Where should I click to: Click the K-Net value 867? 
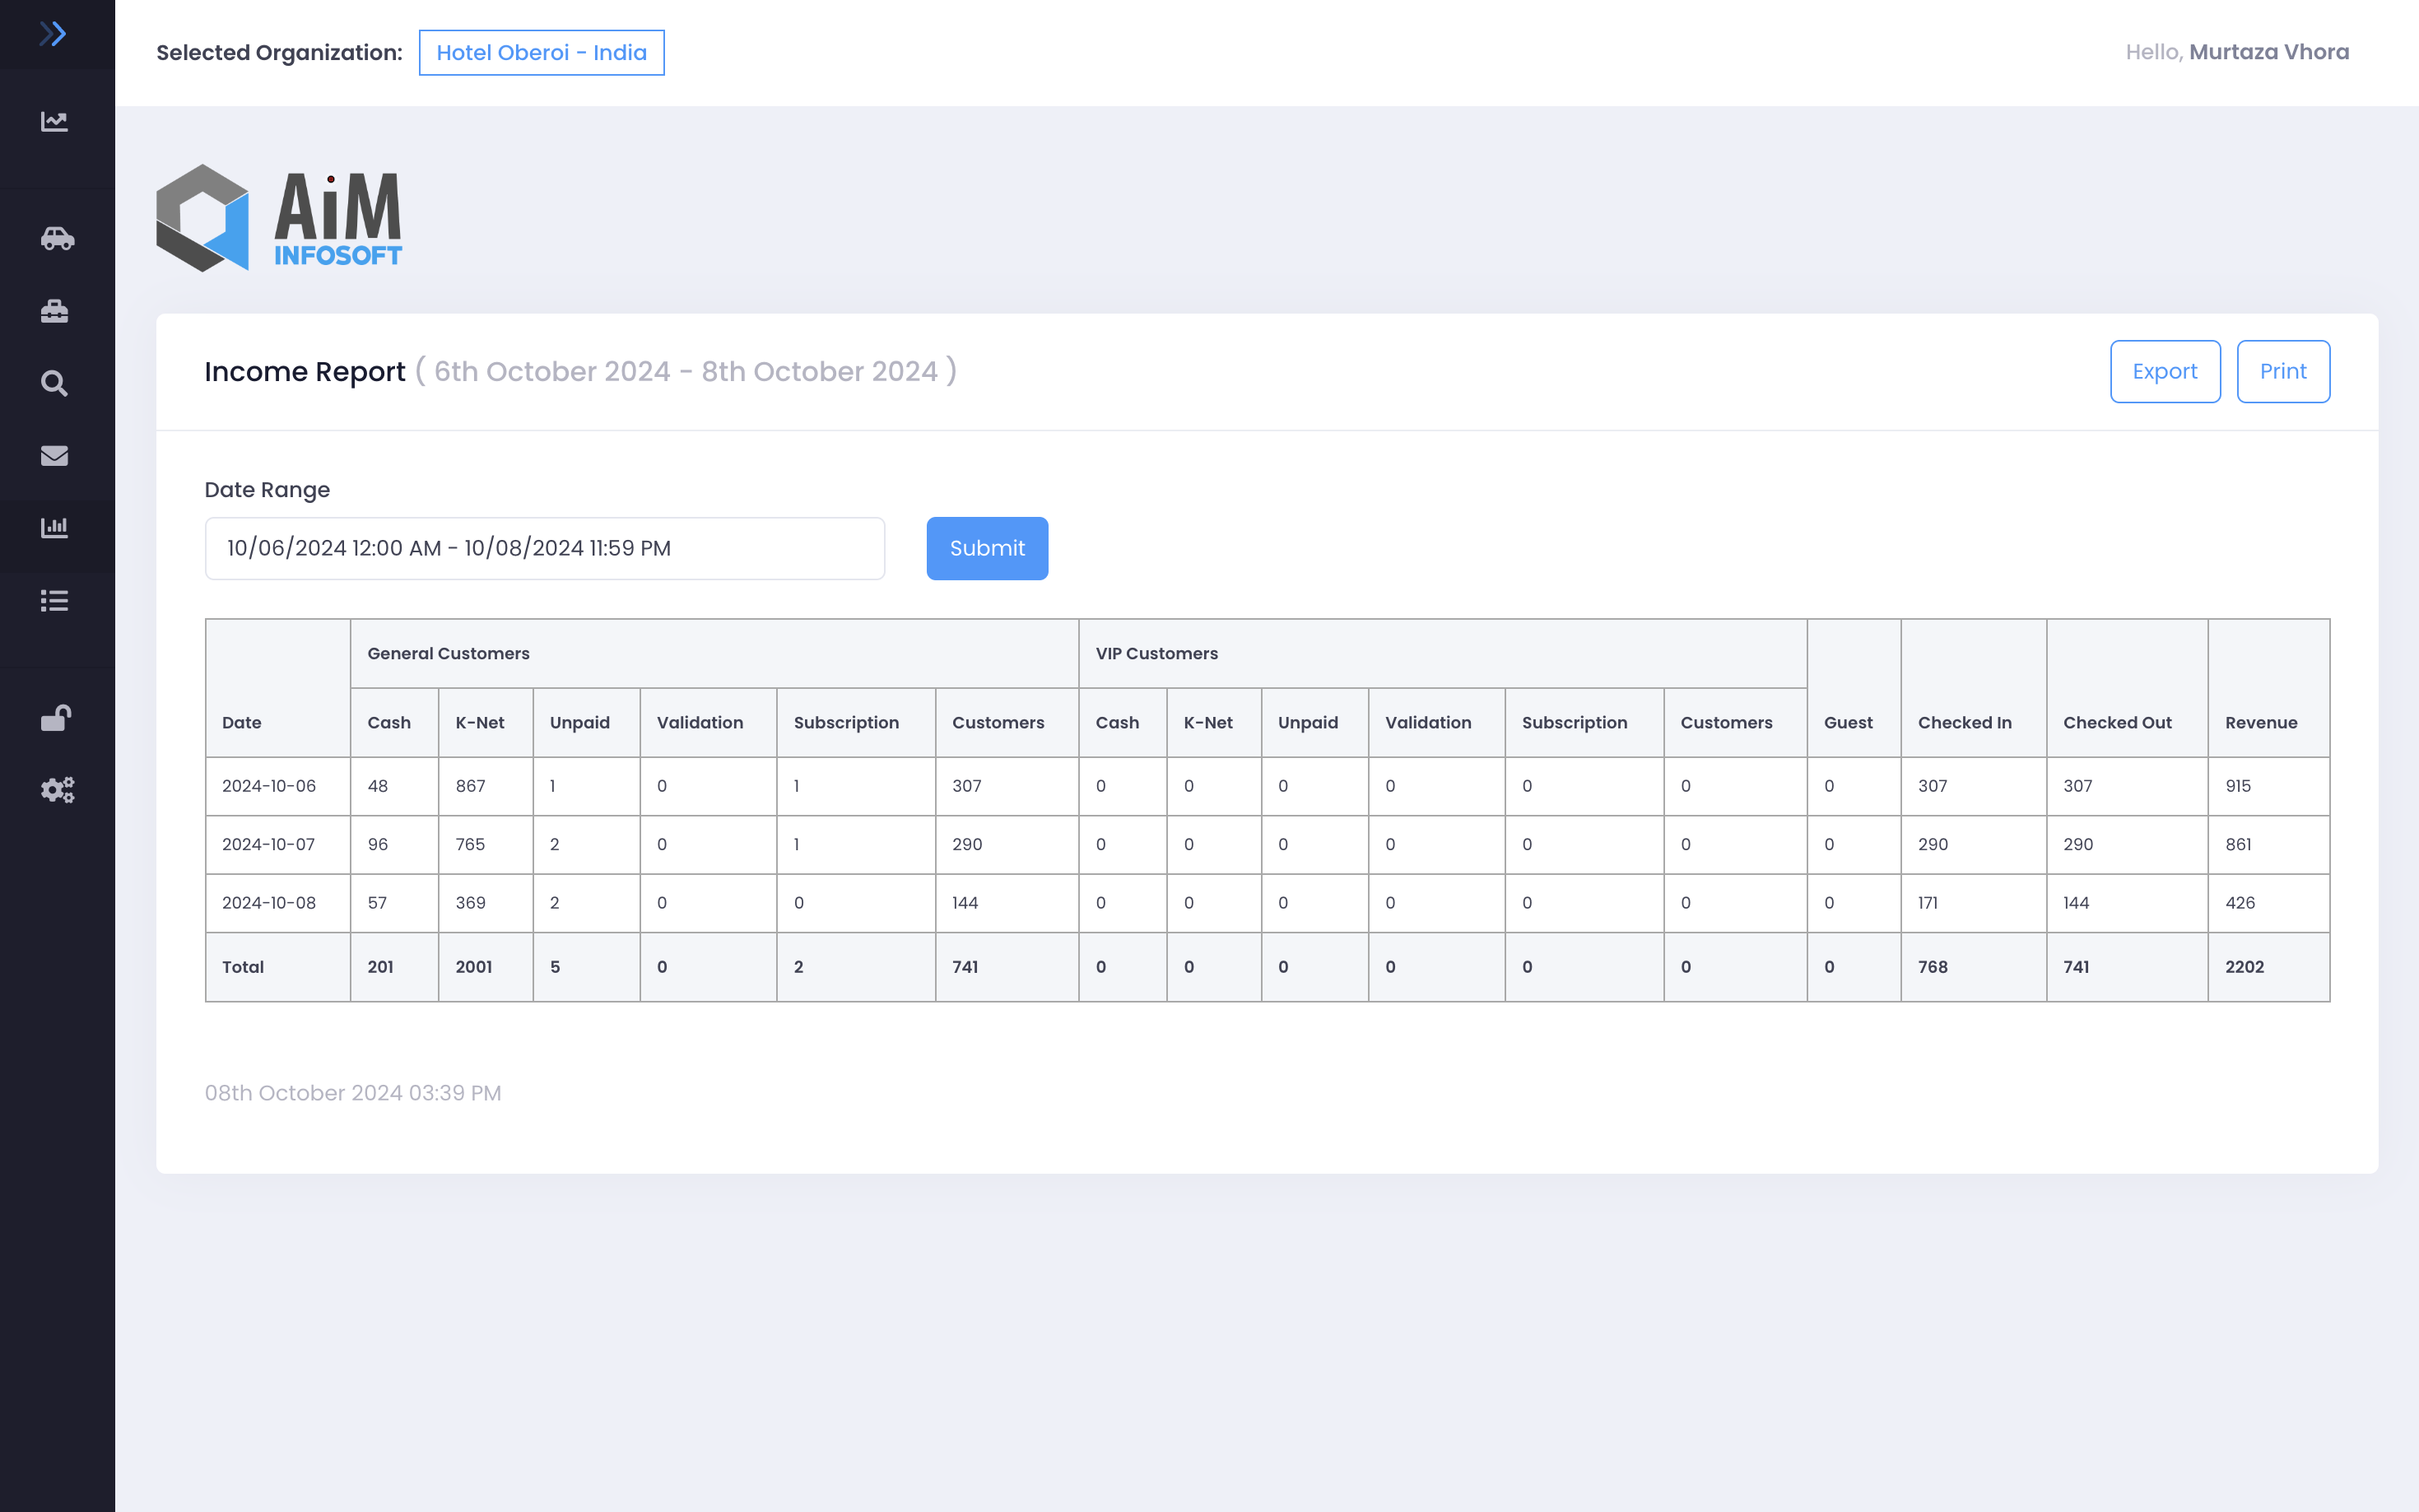point(470,786)
